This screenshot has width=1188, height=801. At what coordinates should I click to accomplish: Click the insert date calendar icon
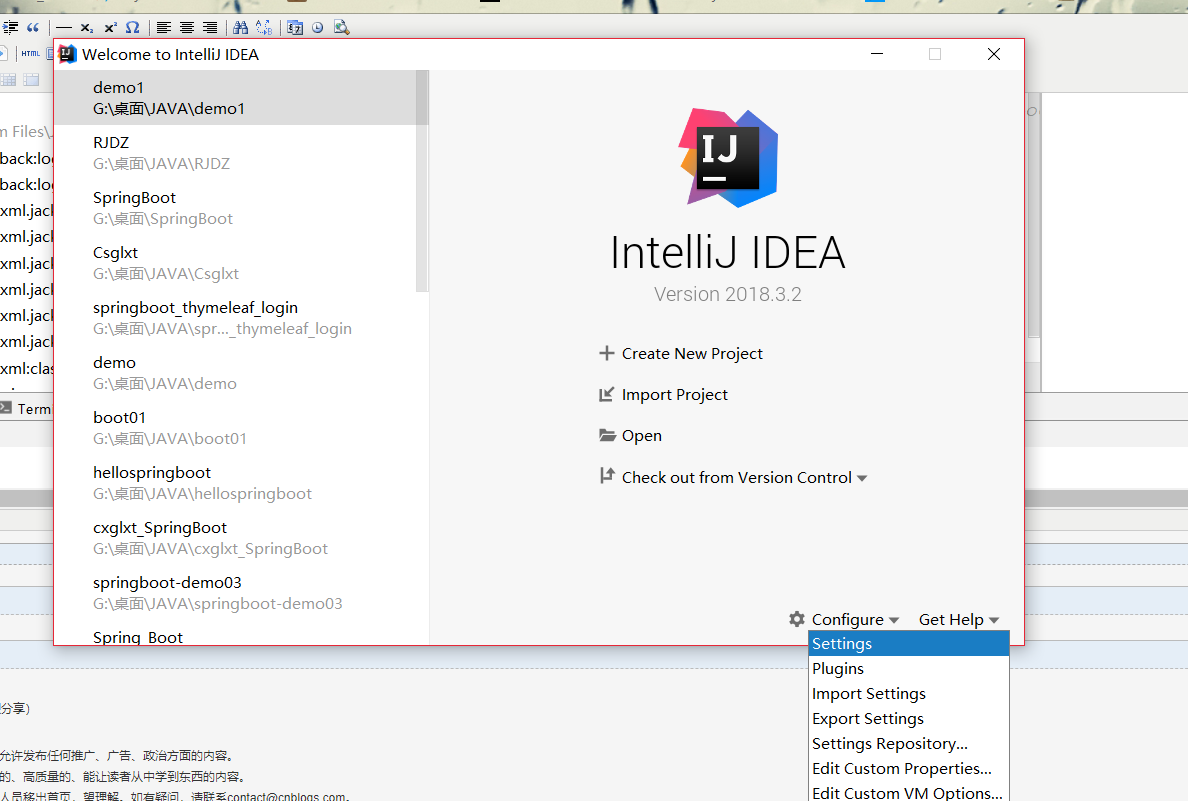click(295, 28)
